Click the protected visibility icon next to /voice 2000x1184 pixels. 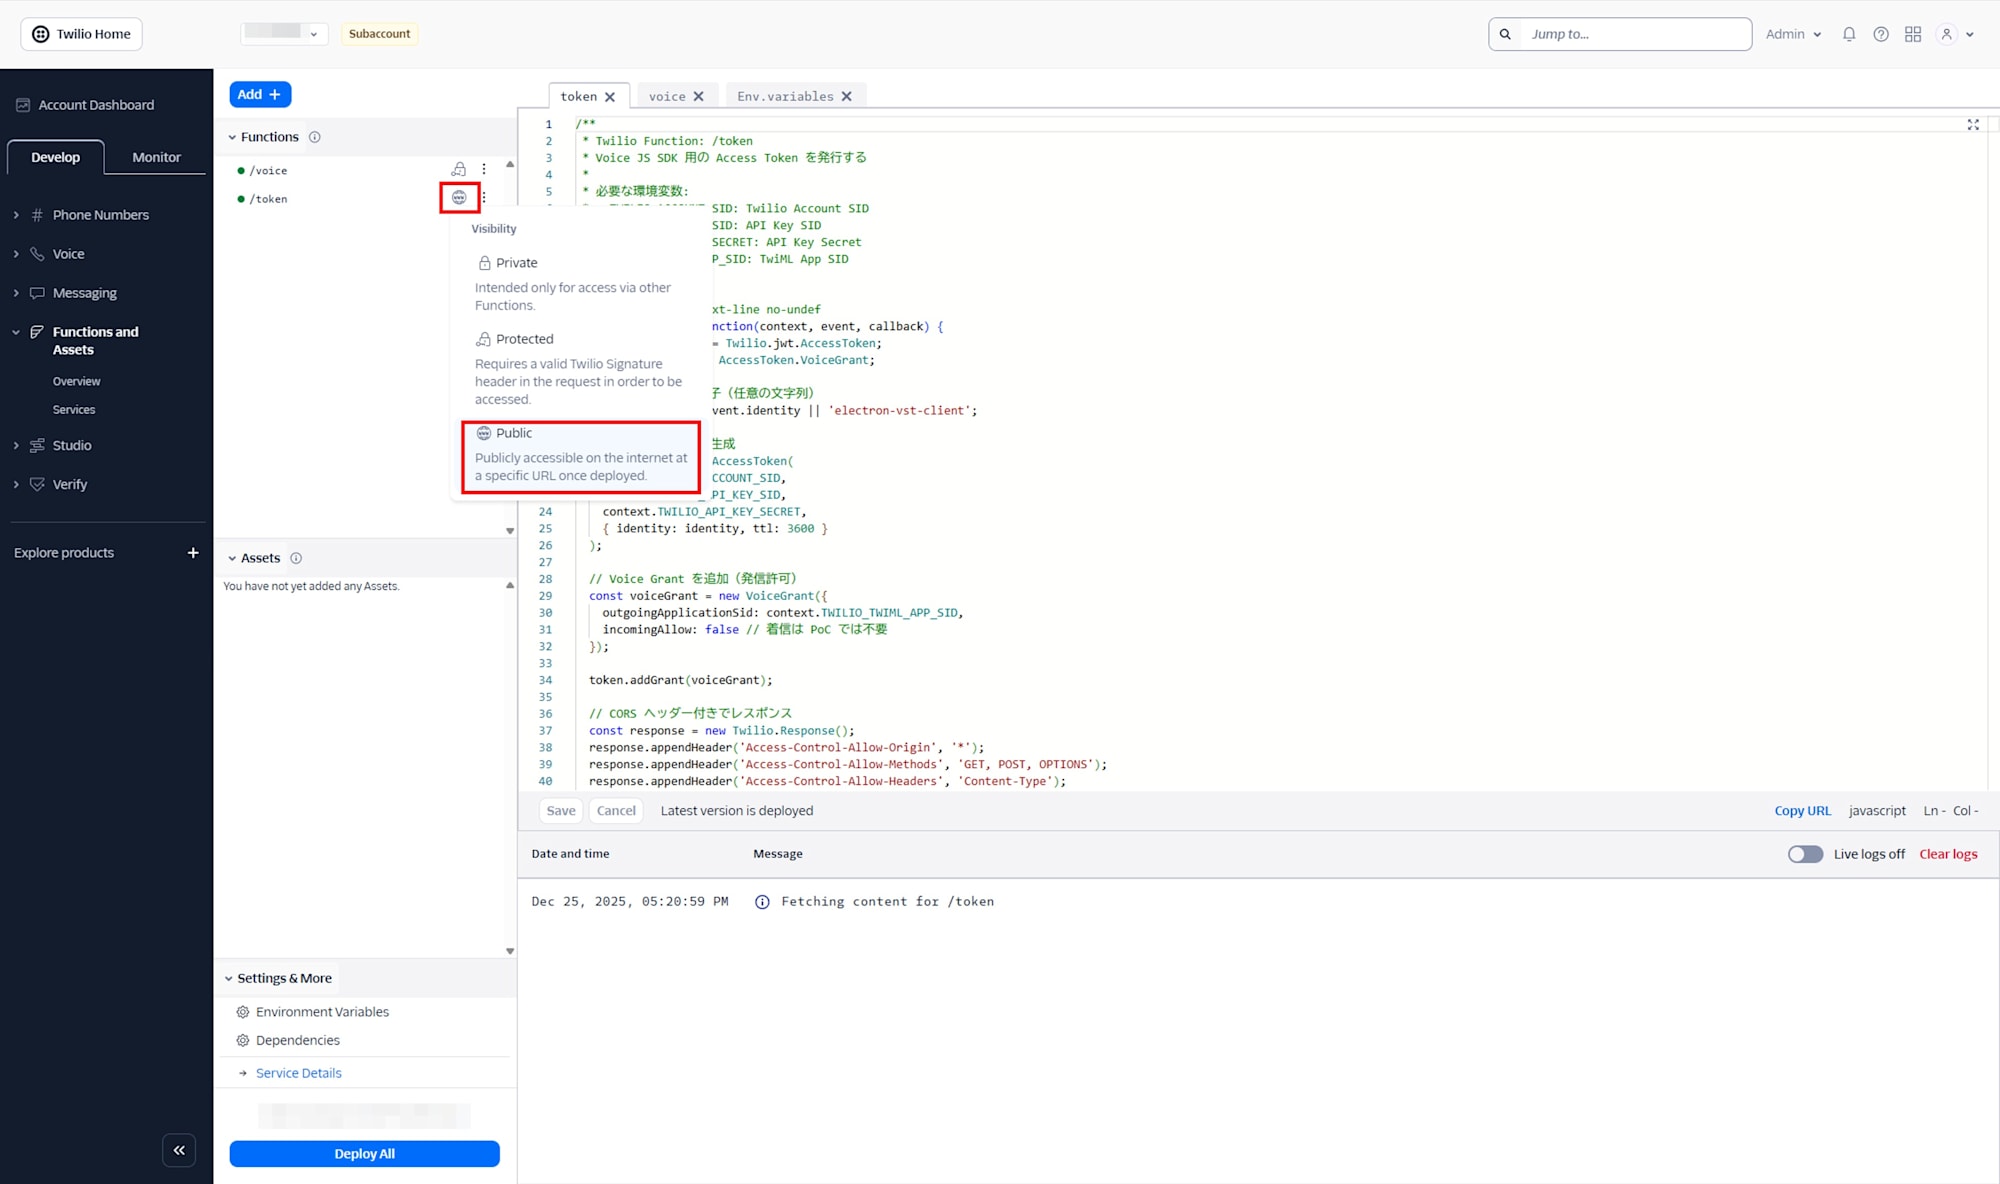459,169
